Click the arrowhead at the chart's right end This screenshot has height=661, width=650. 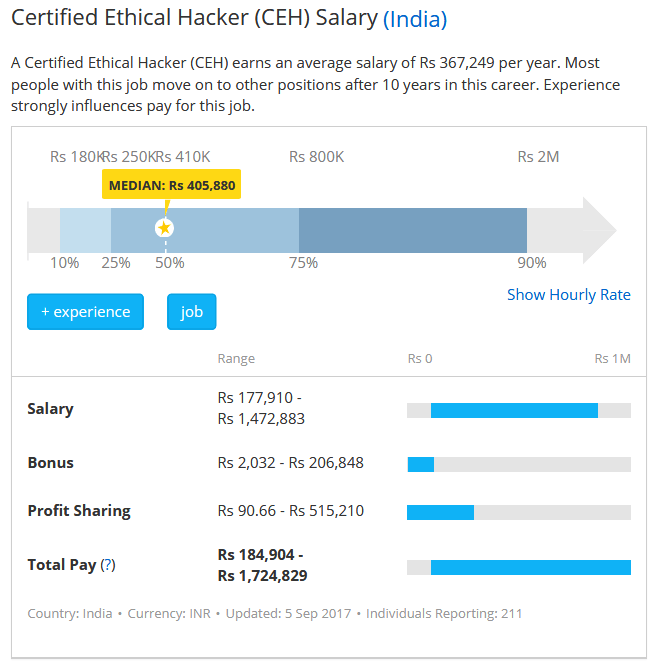pos(600,230)
